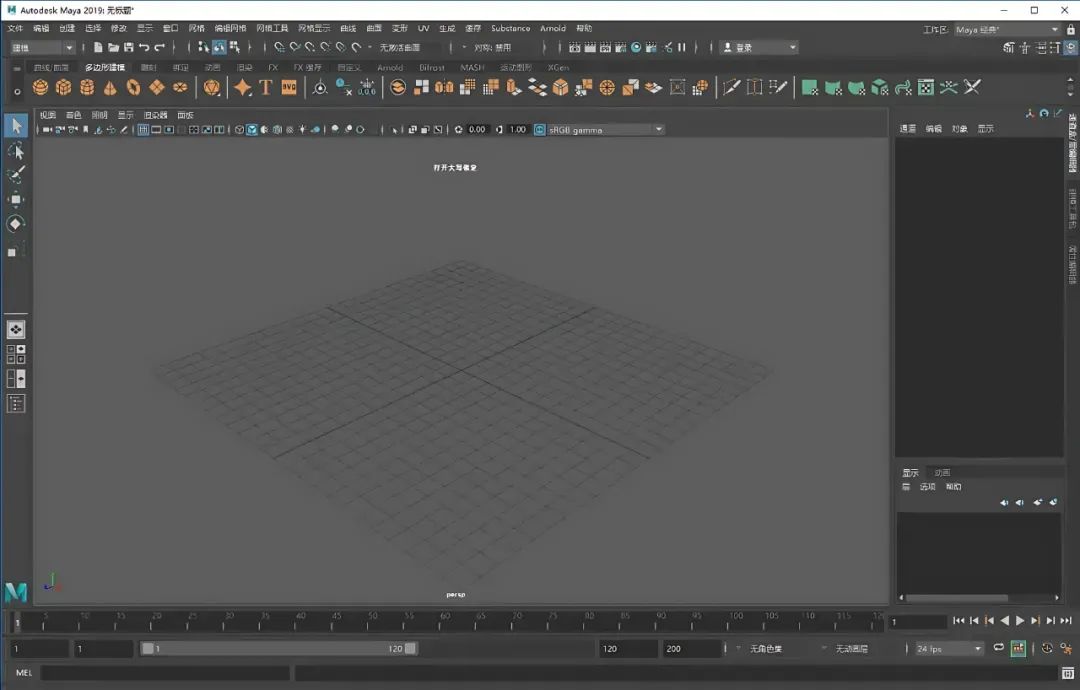Activate the Select tool arrow
The image size is (1080, 690).
coord(16,125)
